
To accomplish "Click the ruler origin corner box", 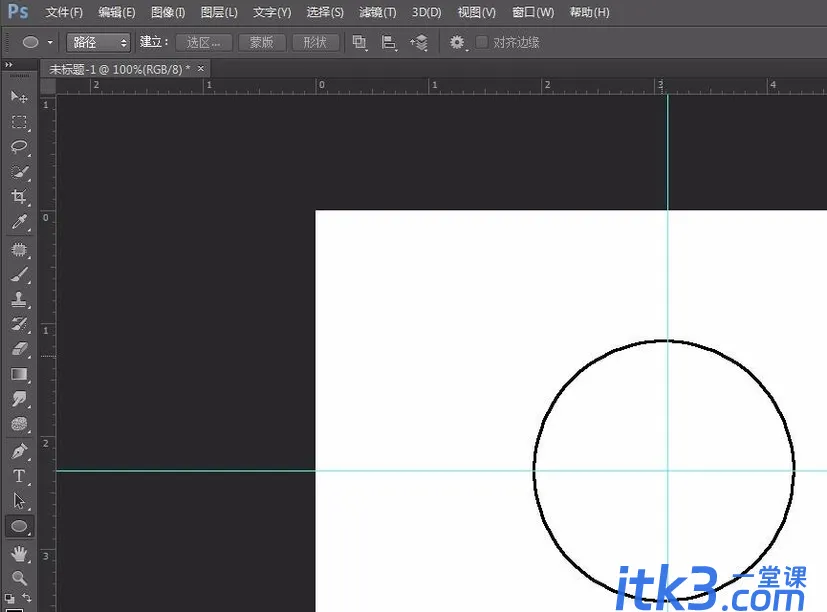I will pyautogui.click(x=48, y=86).
